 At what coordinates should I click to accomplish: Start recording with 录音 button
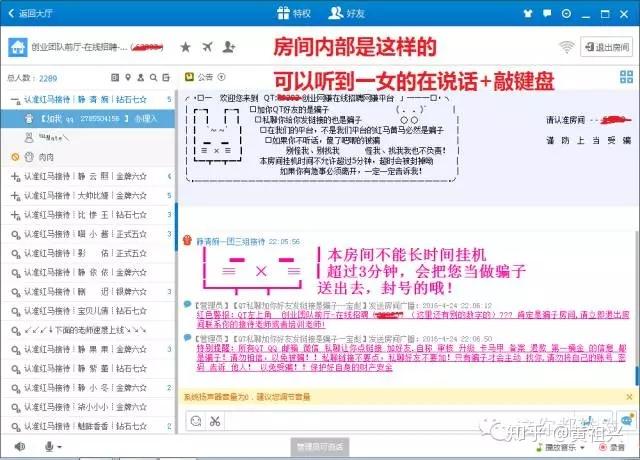612,447
